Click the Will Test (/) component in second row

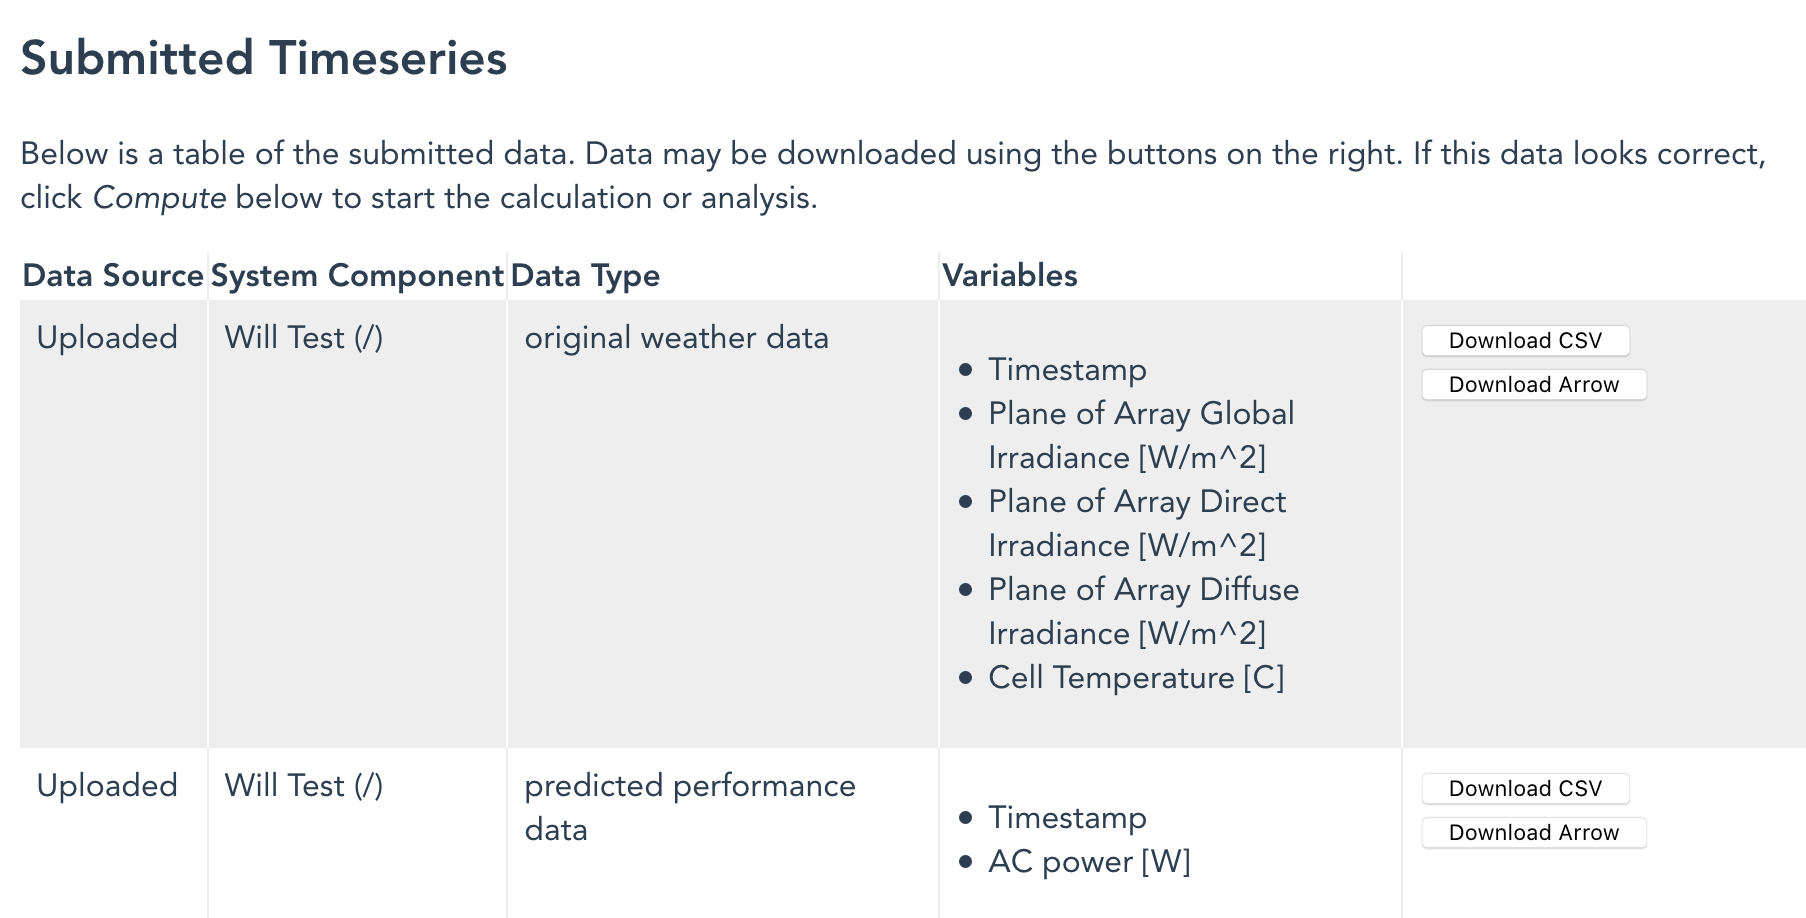pyautogui.click(x=305, y=785)
